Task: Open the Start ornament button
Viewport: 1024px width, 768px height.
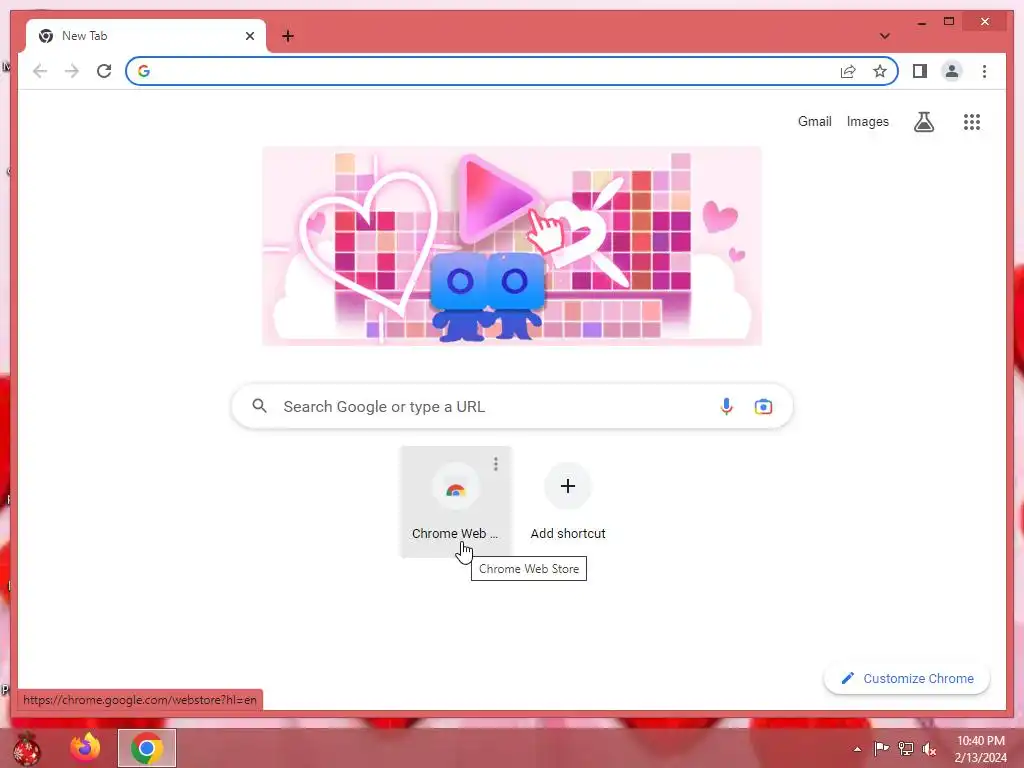Action: [x=27, y=748]
